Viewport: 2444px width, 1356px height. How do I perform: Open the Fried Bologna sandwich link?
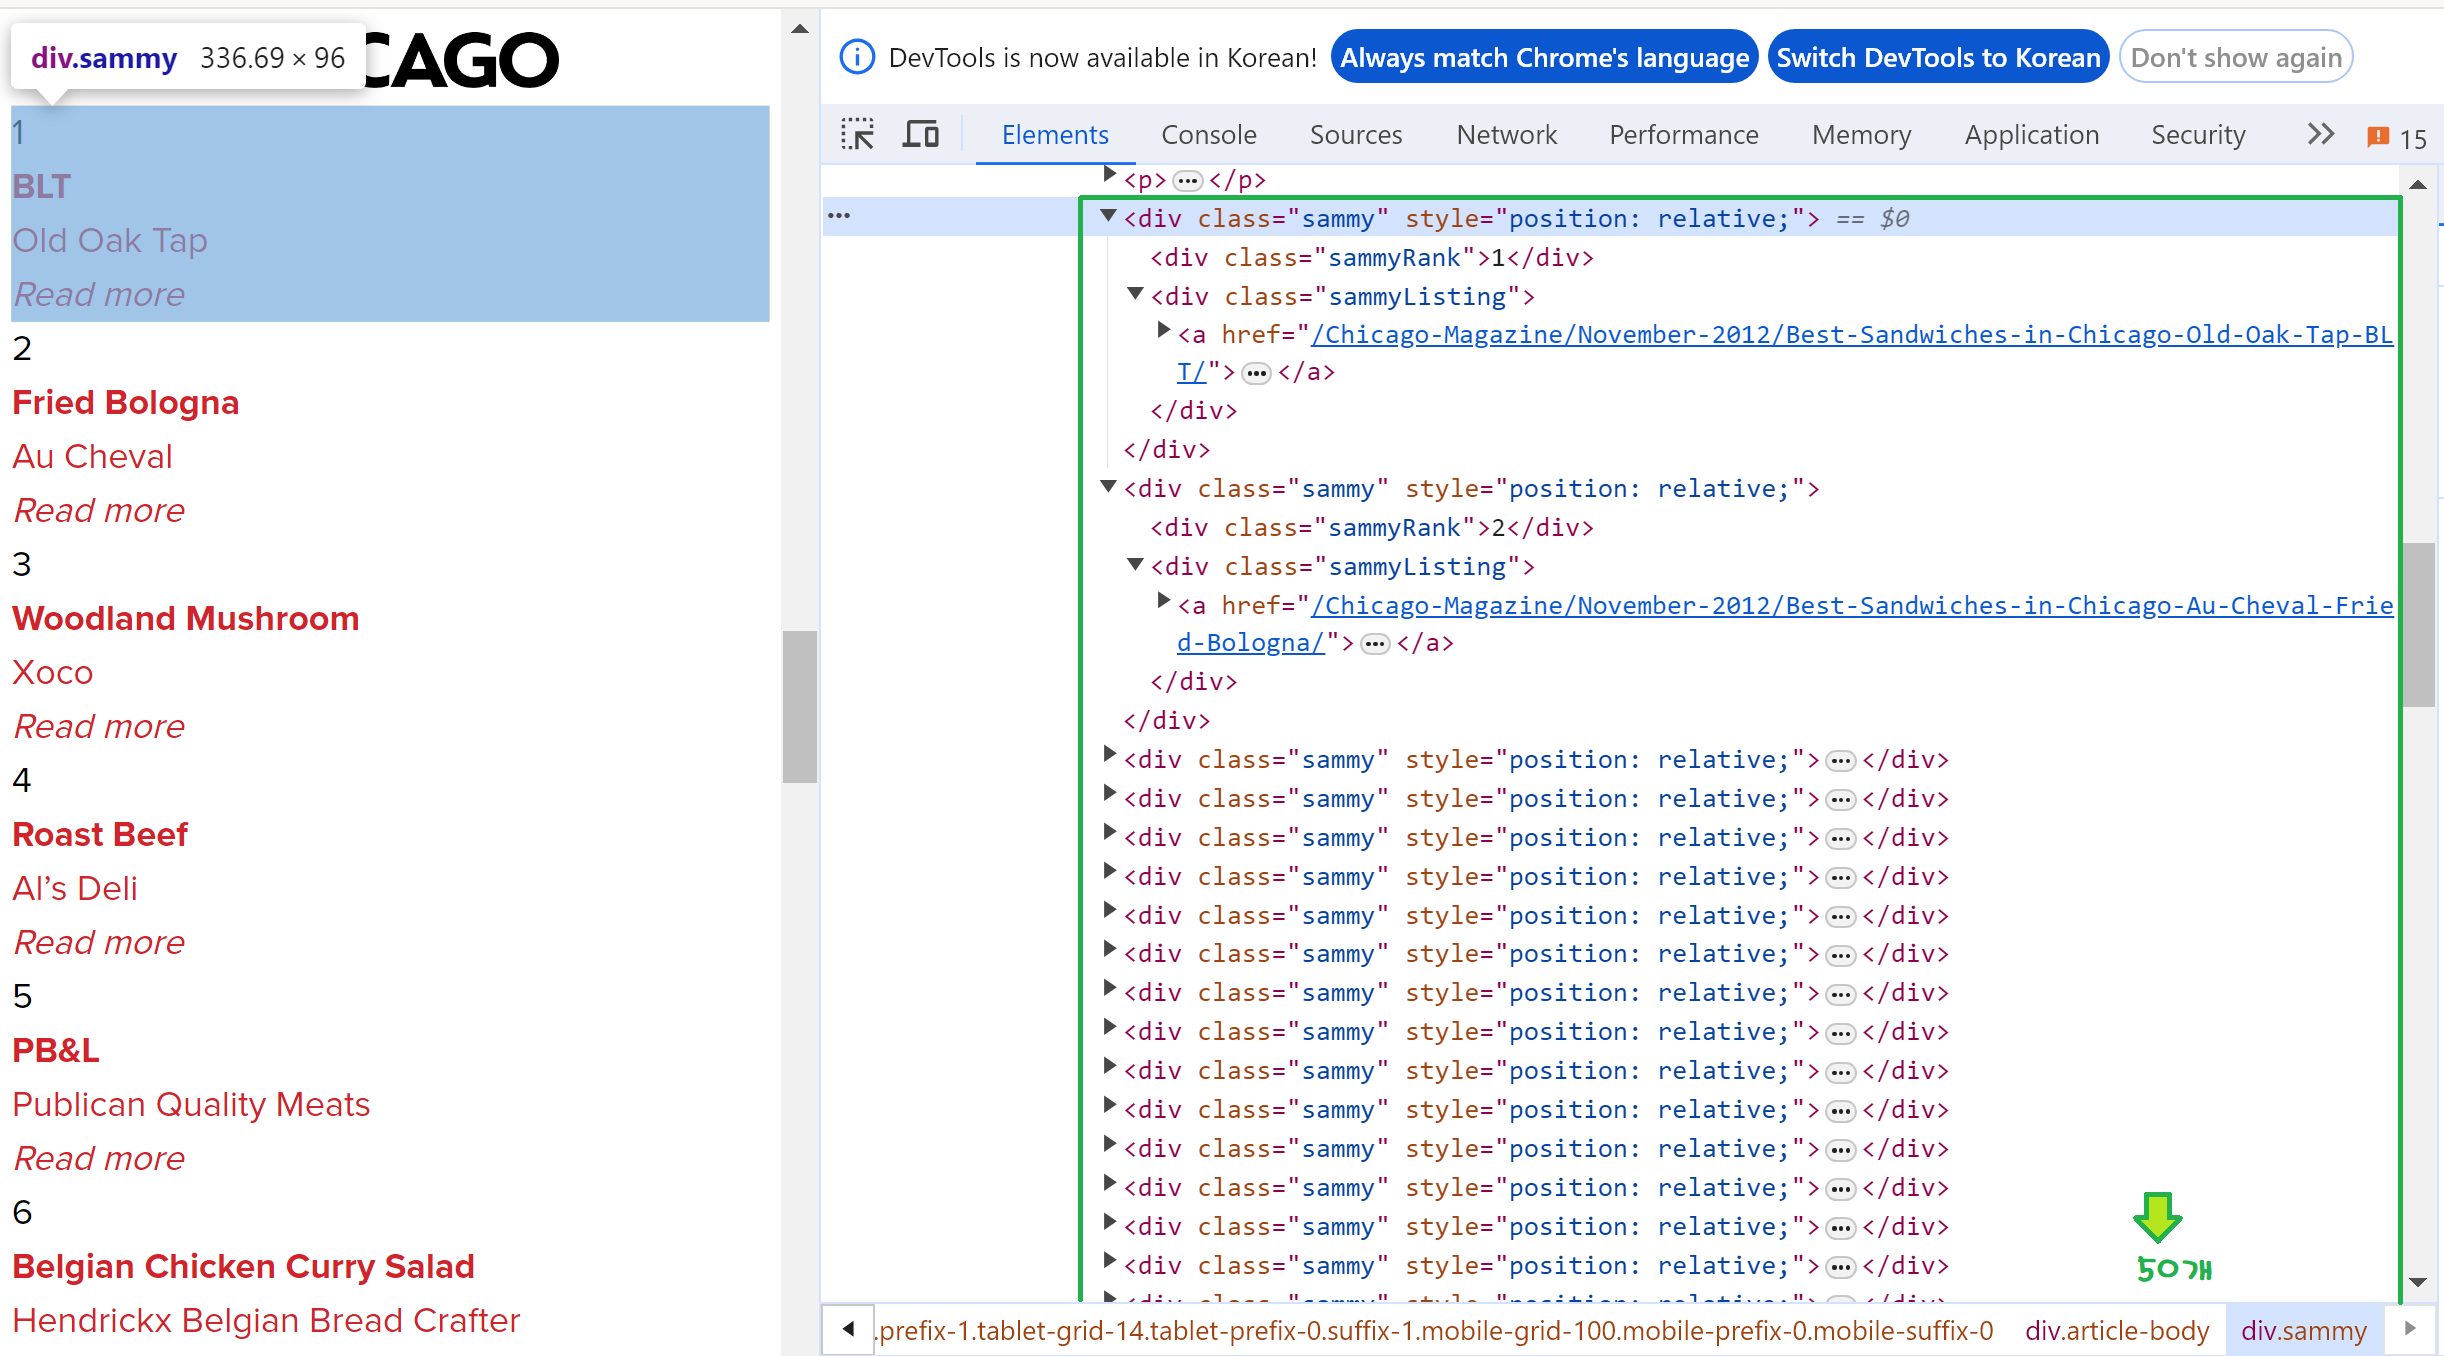126,402
